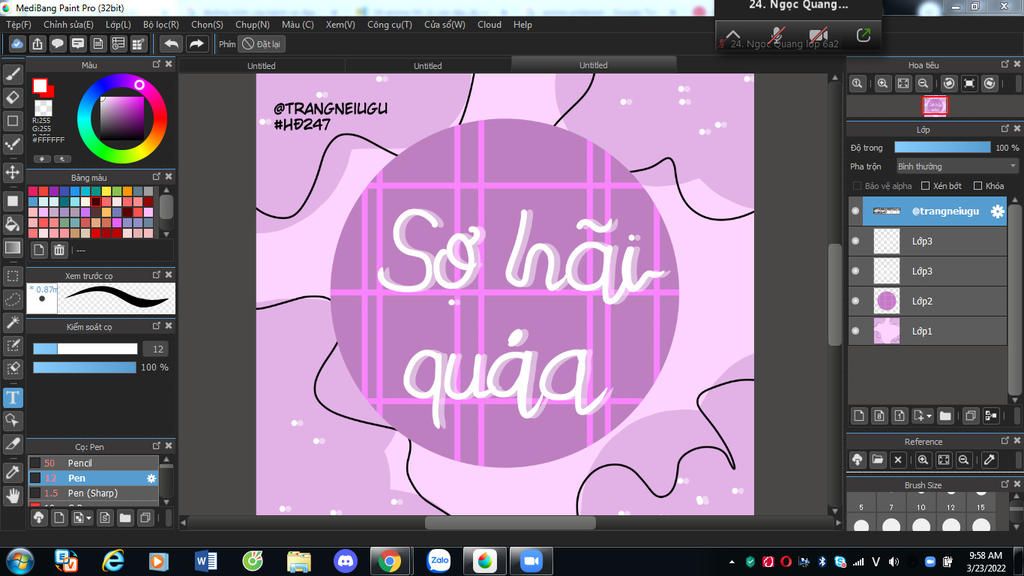Enable the Xén bớt checkbox
Viewport: 1024px width, 576px height.
pos(925,186)
